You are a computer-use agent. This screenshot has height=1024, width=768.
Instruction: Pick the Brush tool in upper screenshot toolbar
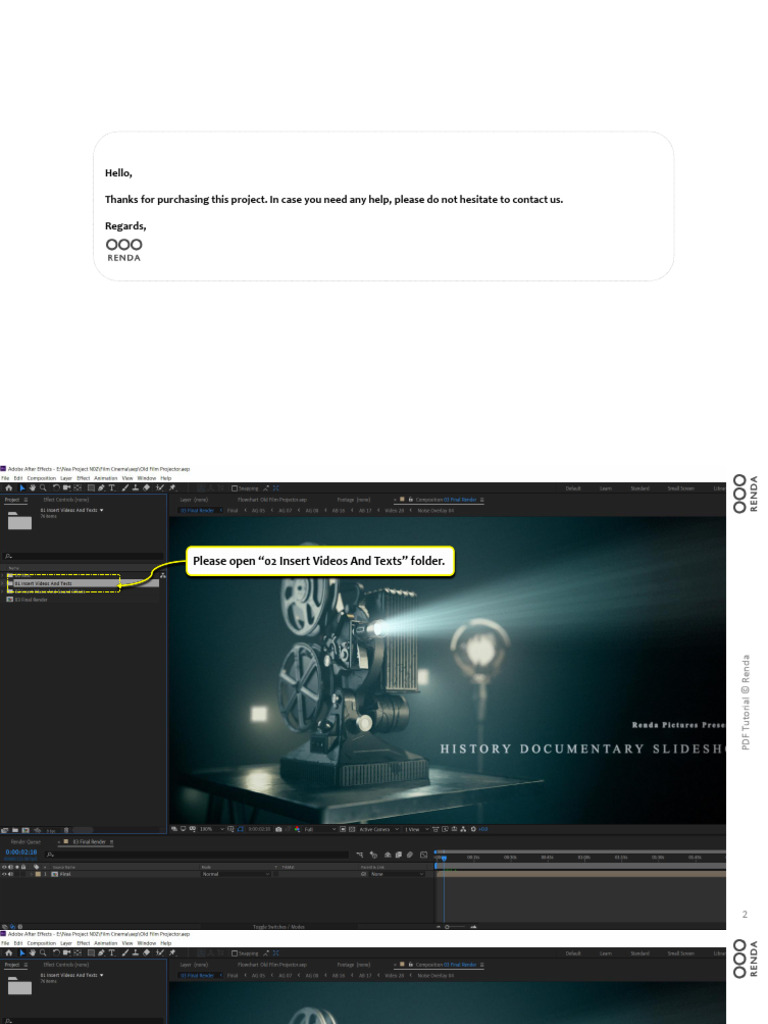125,488
